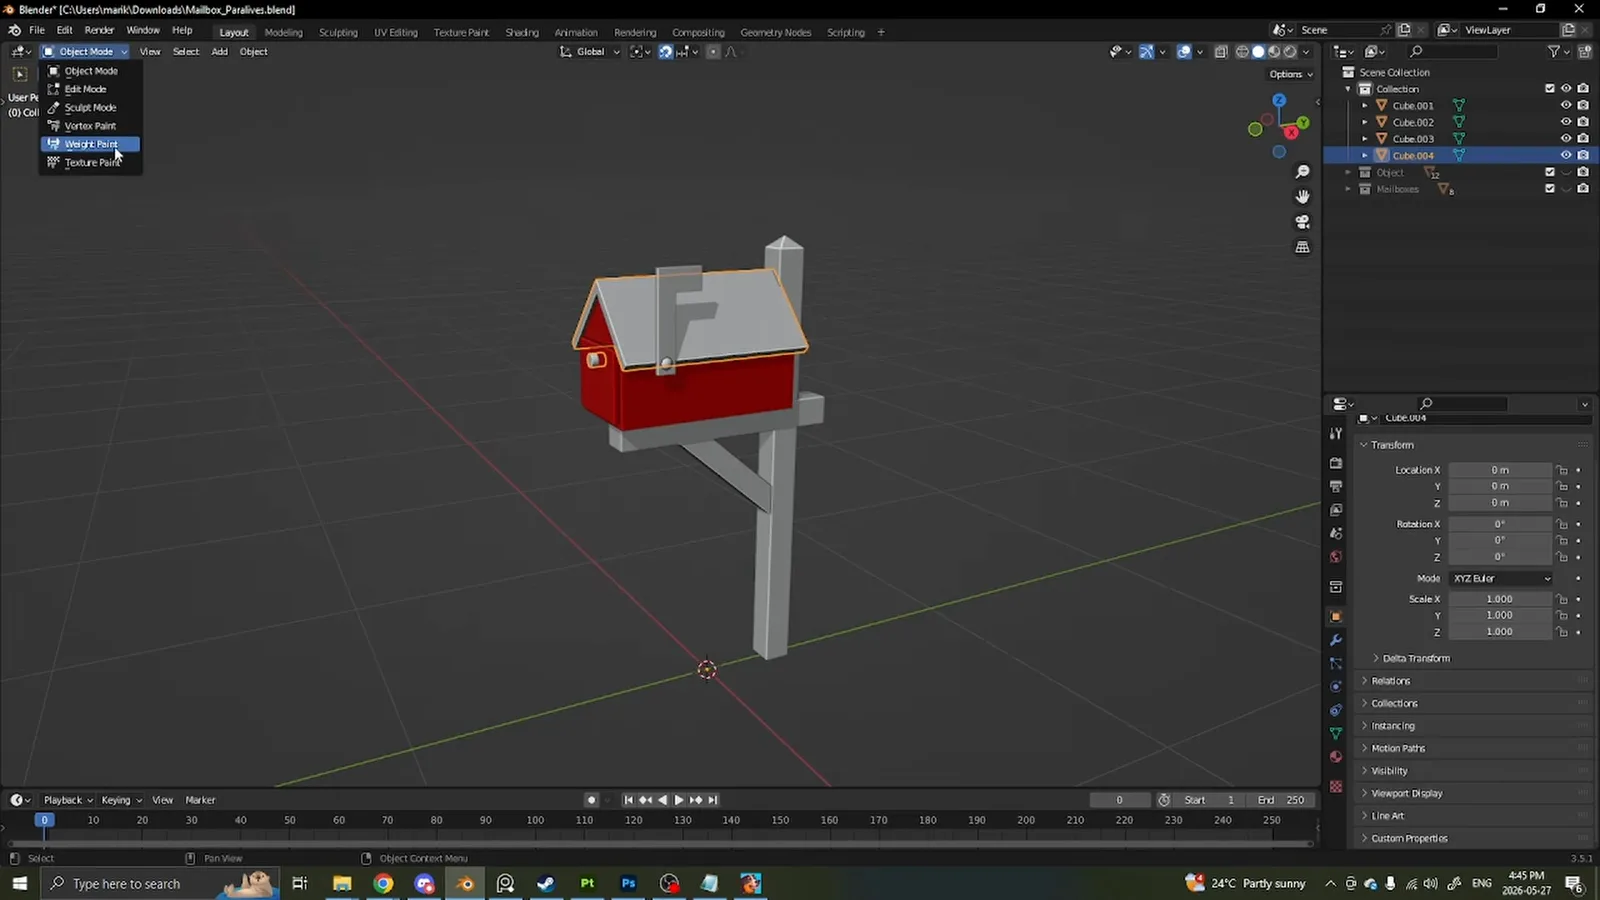Viewport: 1600px width, 900px height.
Task: Open the View Layer properties tab
Action: (x=1336, y=510)
